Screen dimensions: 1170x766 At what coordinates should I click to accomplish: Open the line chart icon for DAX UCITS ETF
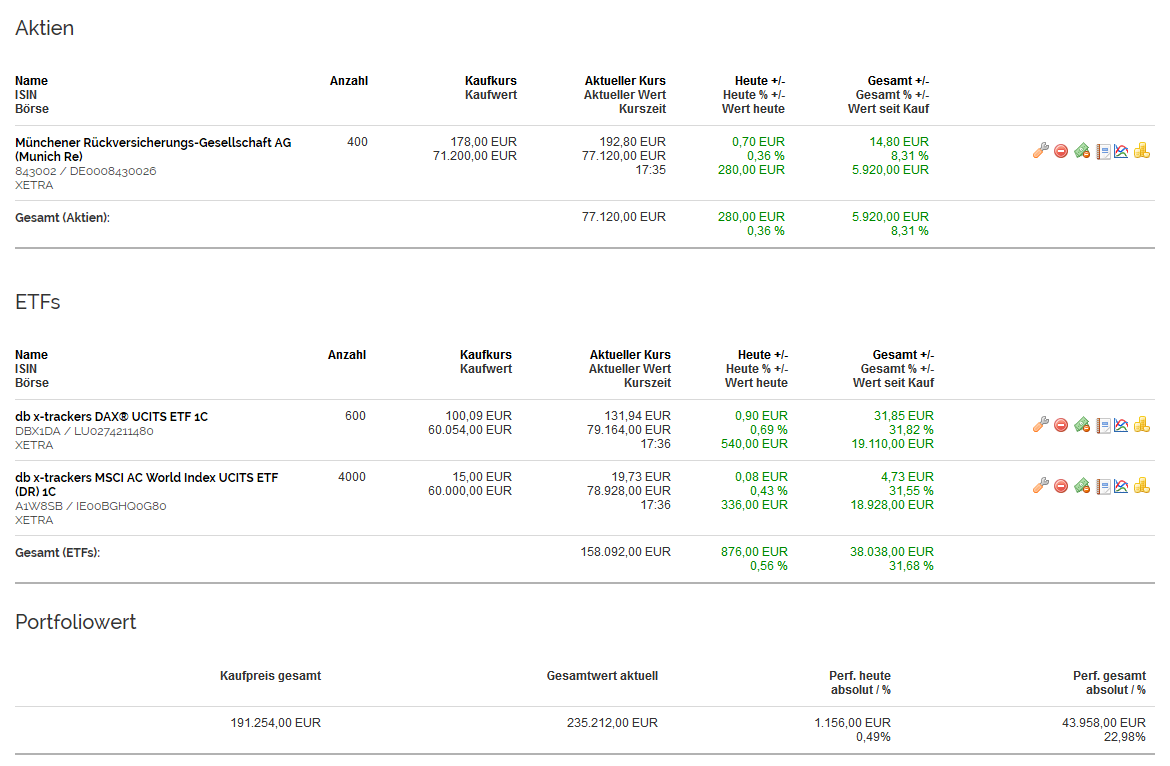pyautogui.click(x=1121, y=425)
